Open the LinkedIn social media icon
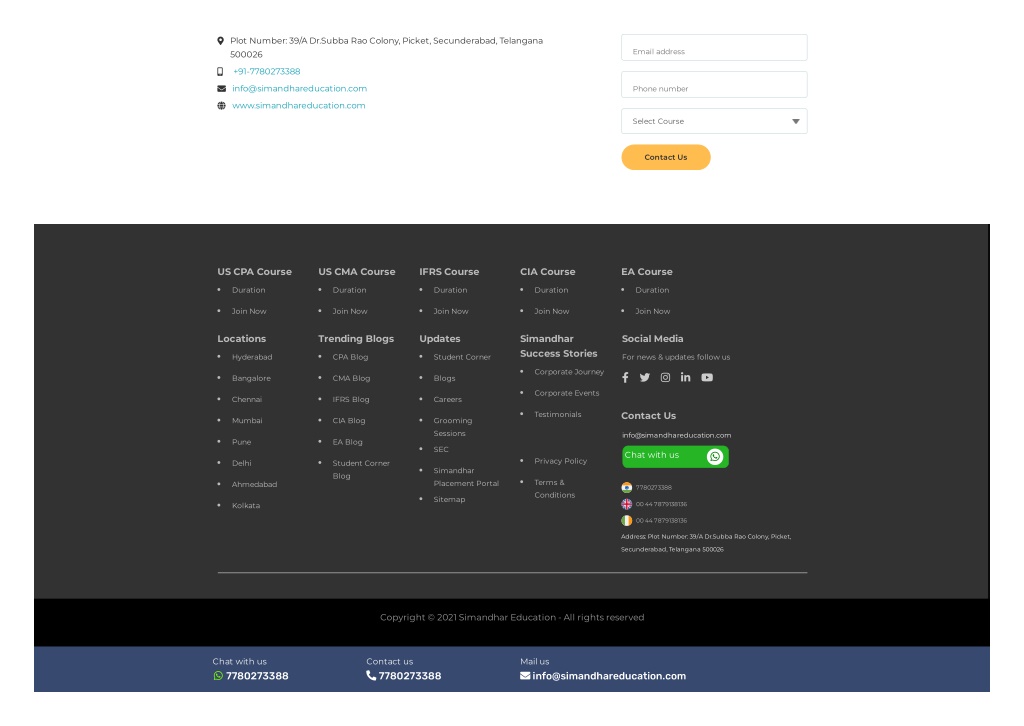 pos(685,377)
